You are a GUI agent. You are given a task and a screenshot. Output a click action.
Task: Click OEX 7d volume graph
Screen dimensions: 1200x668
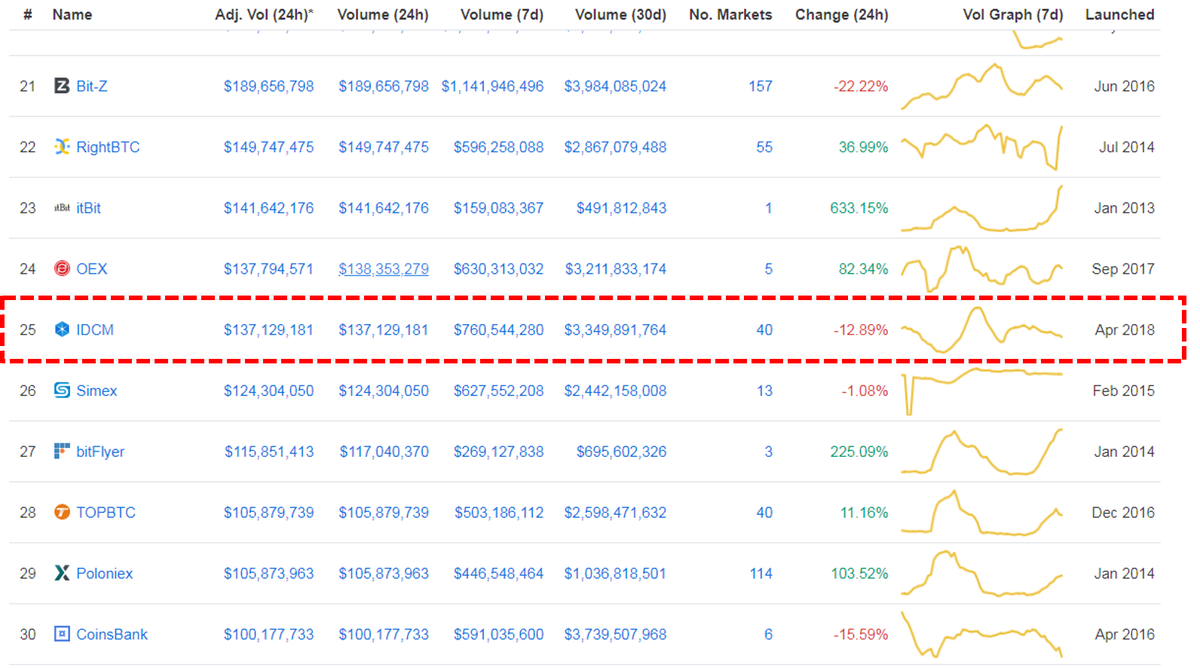(982, 269)
